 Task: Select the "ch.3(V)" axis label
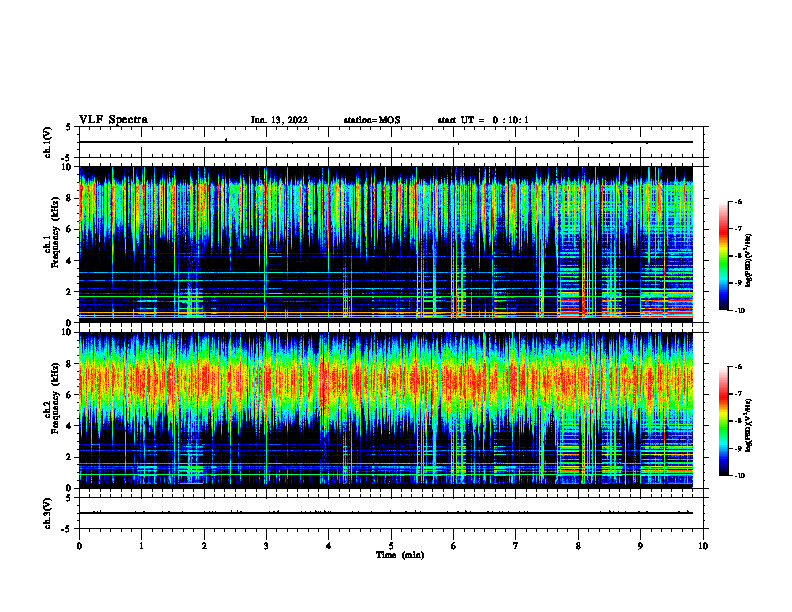47,513
